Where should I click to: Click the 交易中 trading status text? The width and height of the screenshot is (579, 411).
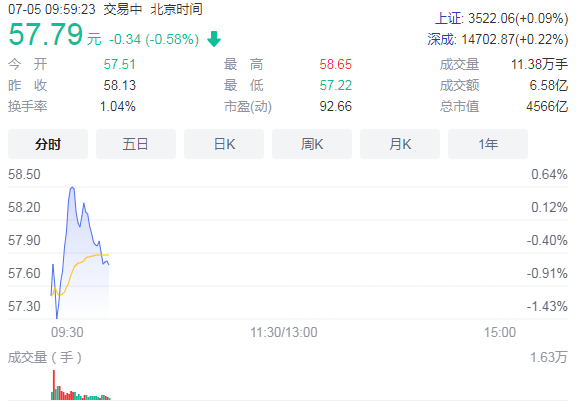[x=123, y=9]
